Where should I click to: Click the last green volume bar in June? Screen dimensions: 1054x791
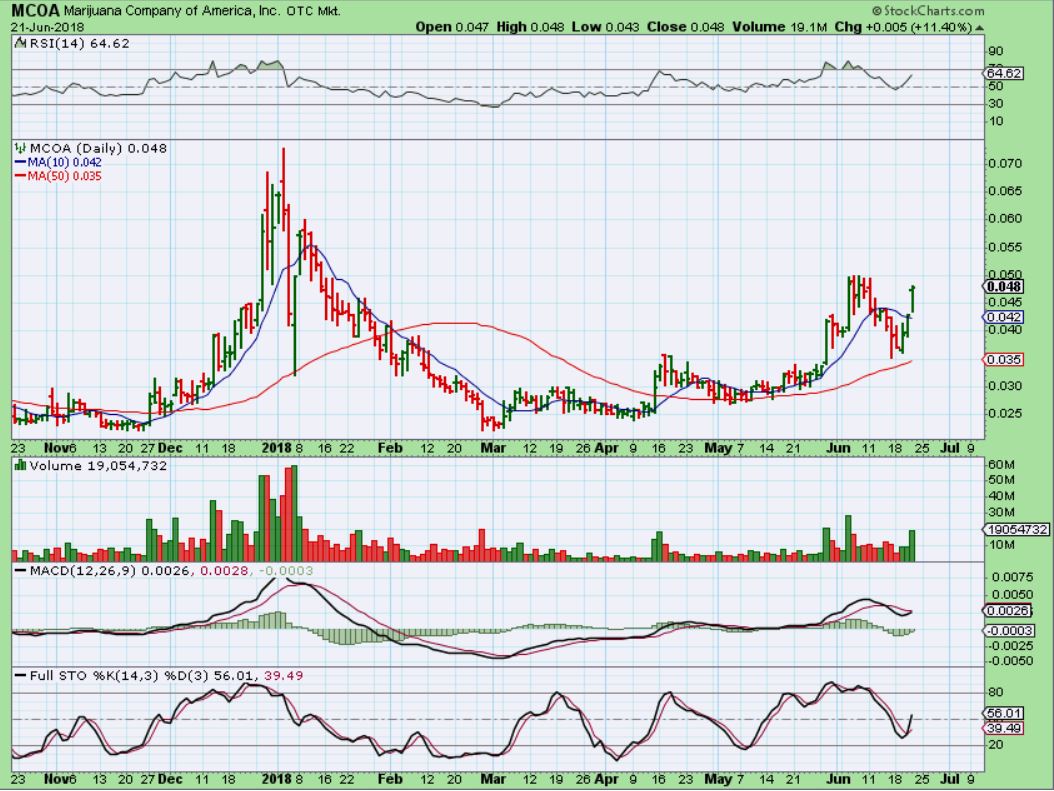(x=912, y=546)
